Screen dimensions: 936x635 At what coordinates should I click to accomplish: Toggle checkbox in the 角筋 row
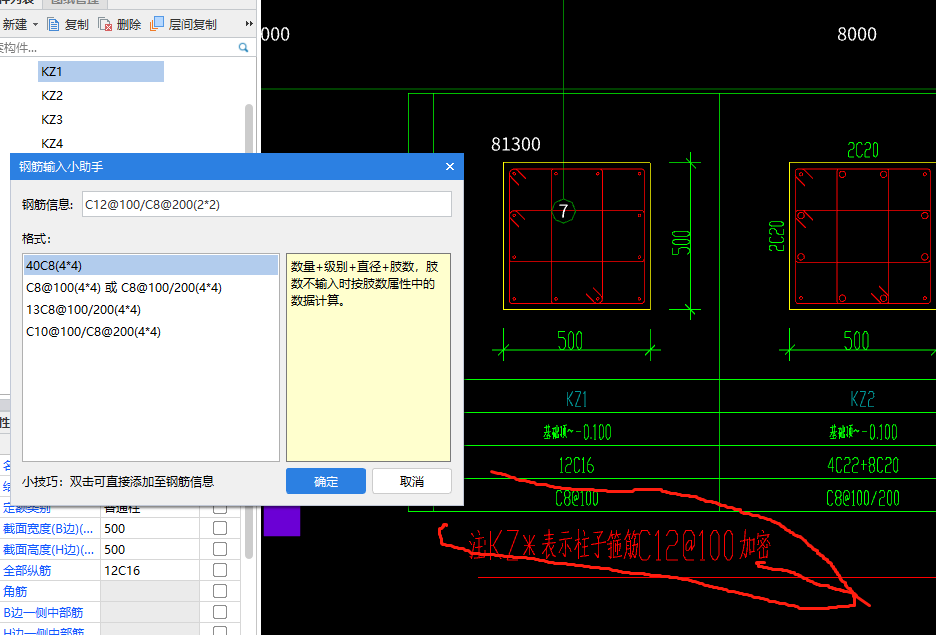220,591
